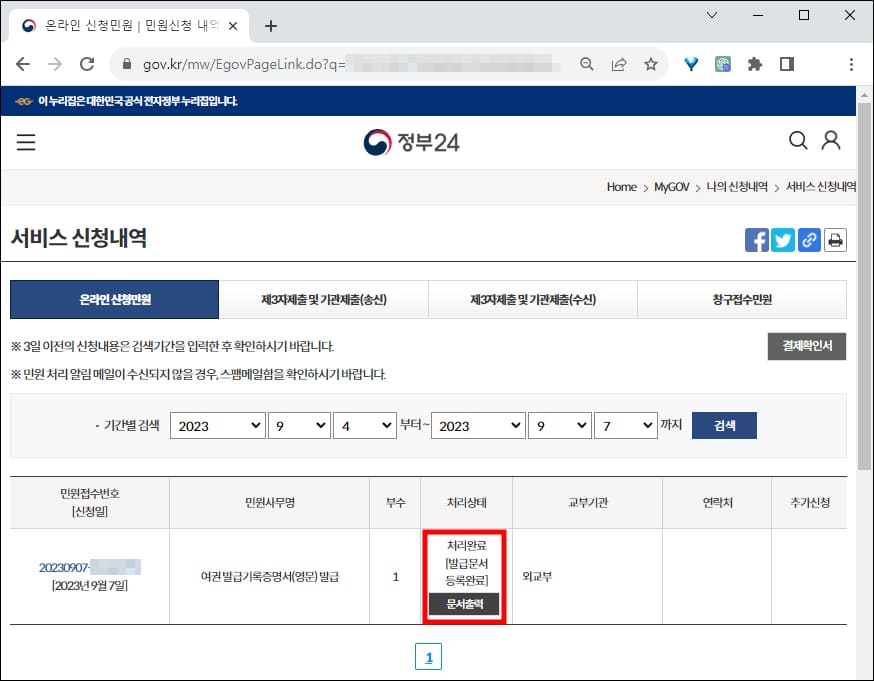The image size is (874, 681).
Task: Share the page via Twitter icon
Action: pos(784,239)
